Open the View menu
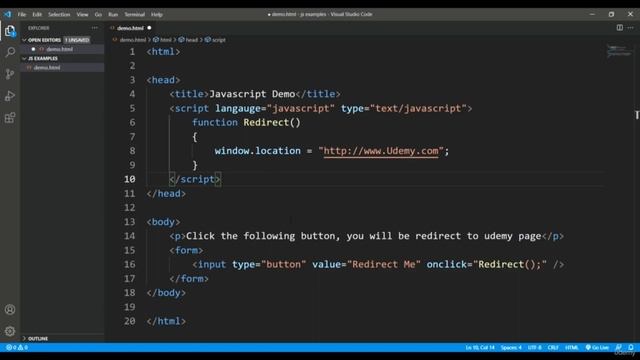The height and width of the screenshot is (360, 640). click(82, 14)
